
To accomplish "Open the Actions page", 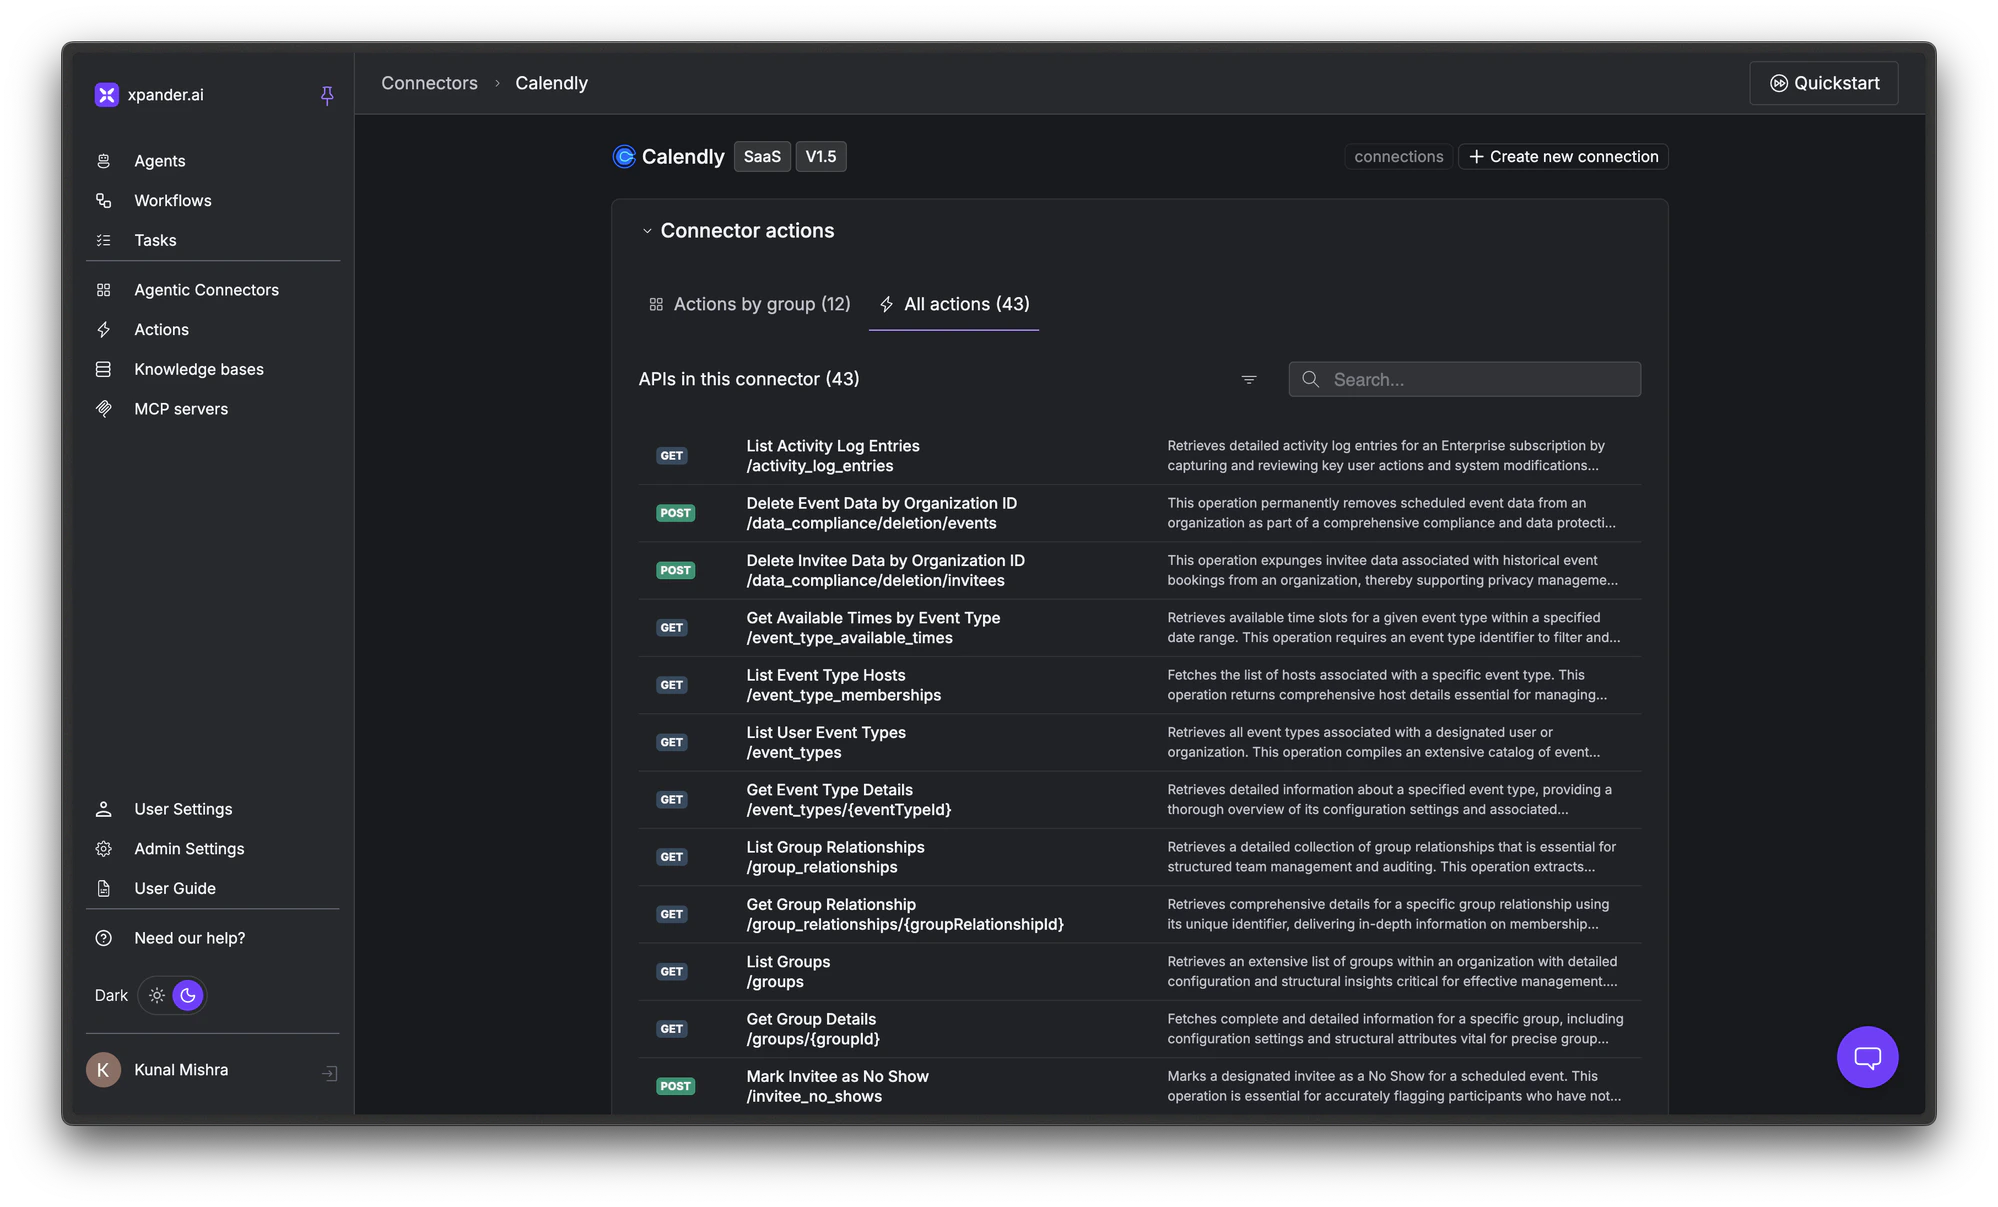I will pyautogui.click(x=161, y=329).
